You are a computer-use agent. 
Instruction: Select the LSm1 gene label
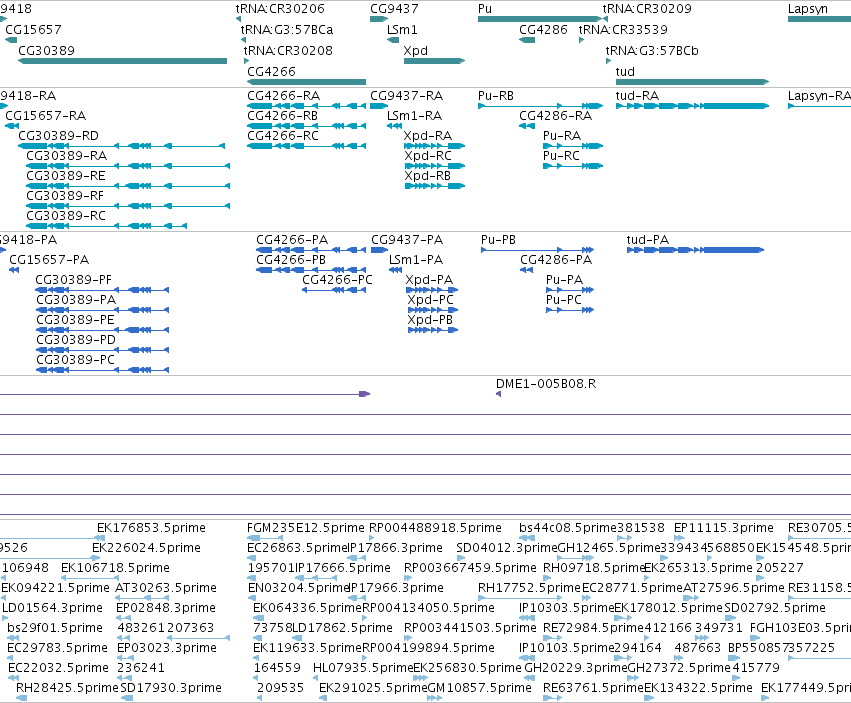[402, 29]
